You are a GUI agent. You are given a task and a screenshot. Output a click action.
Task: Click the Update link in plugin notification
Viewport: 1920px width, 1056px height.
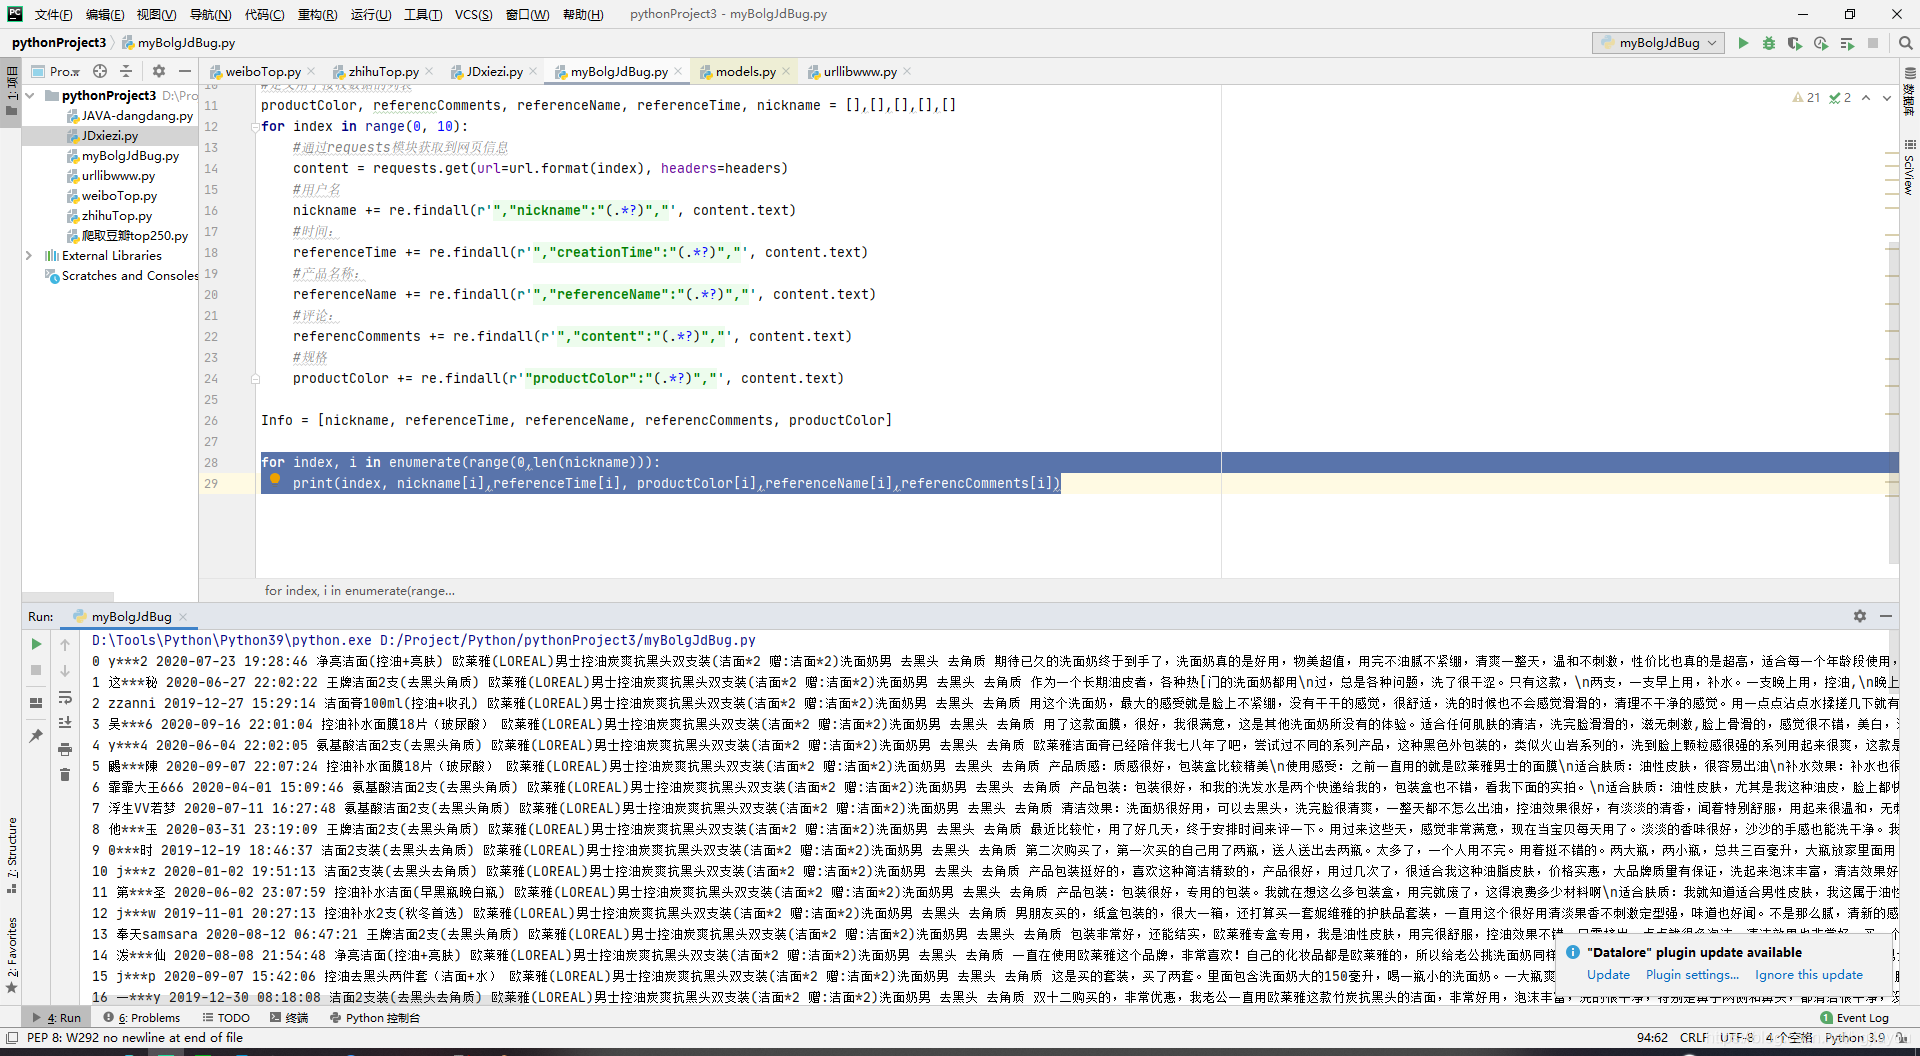pos(1608,975)
